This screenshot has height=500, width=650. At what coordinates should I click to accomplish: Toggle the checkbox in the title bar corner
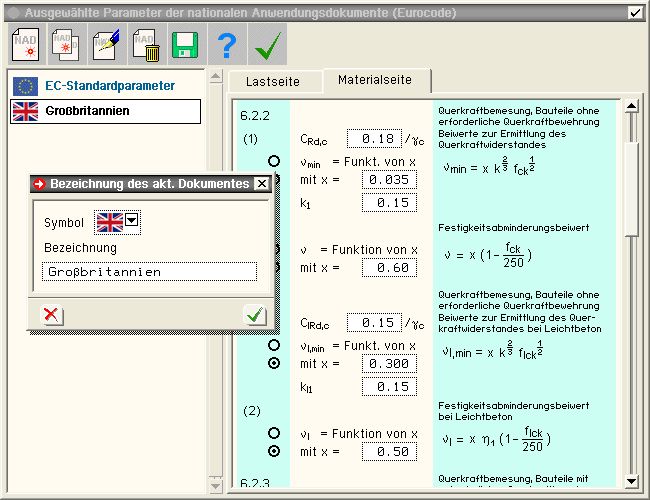click(635, 12)
